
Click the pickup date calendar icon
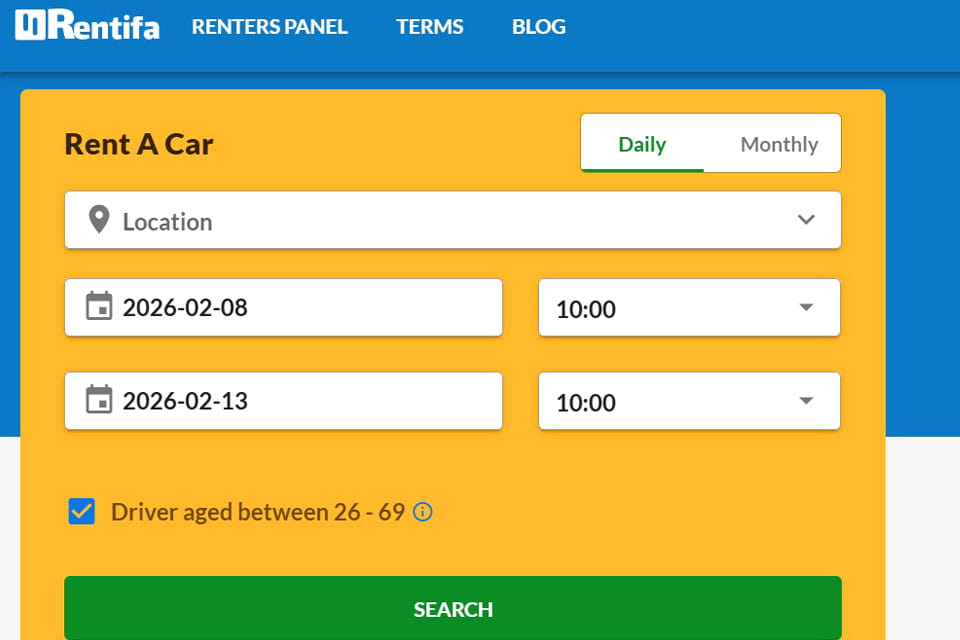[x=98, y=307]
